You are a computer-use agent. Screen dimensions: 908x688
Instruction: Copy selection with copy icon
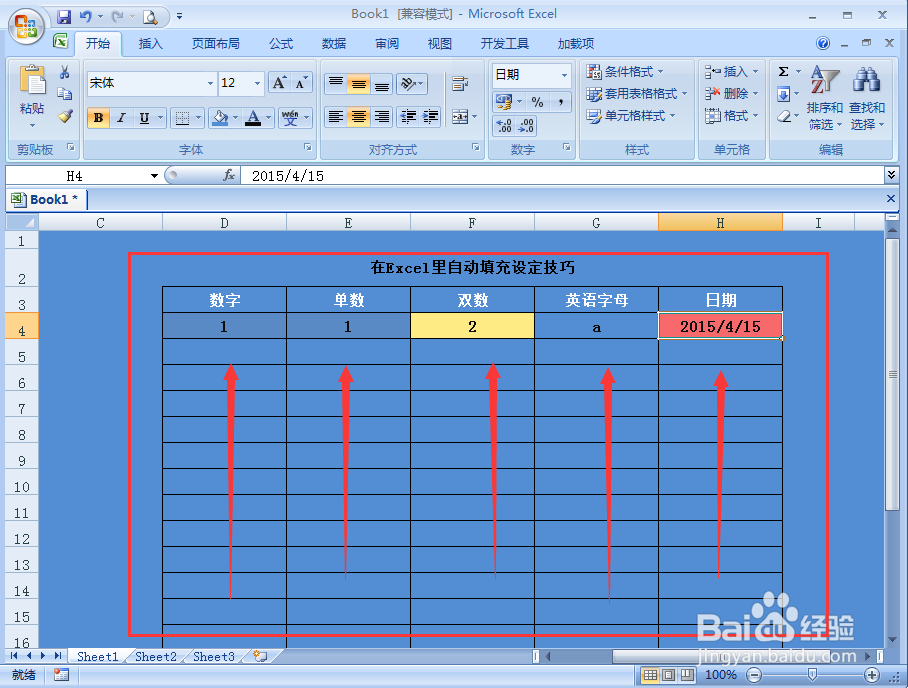tap(65, 94)
